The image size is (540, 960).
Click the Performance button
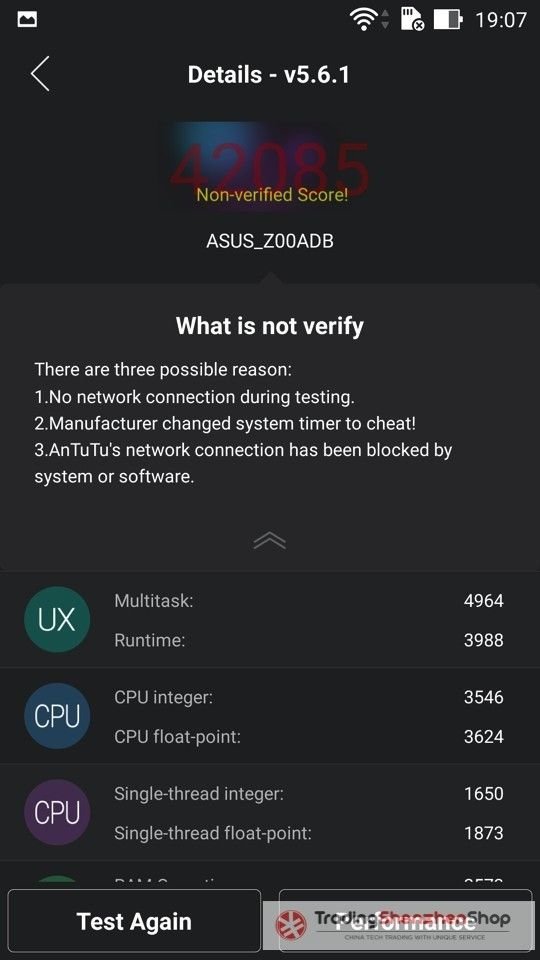(x=406, y=921)
